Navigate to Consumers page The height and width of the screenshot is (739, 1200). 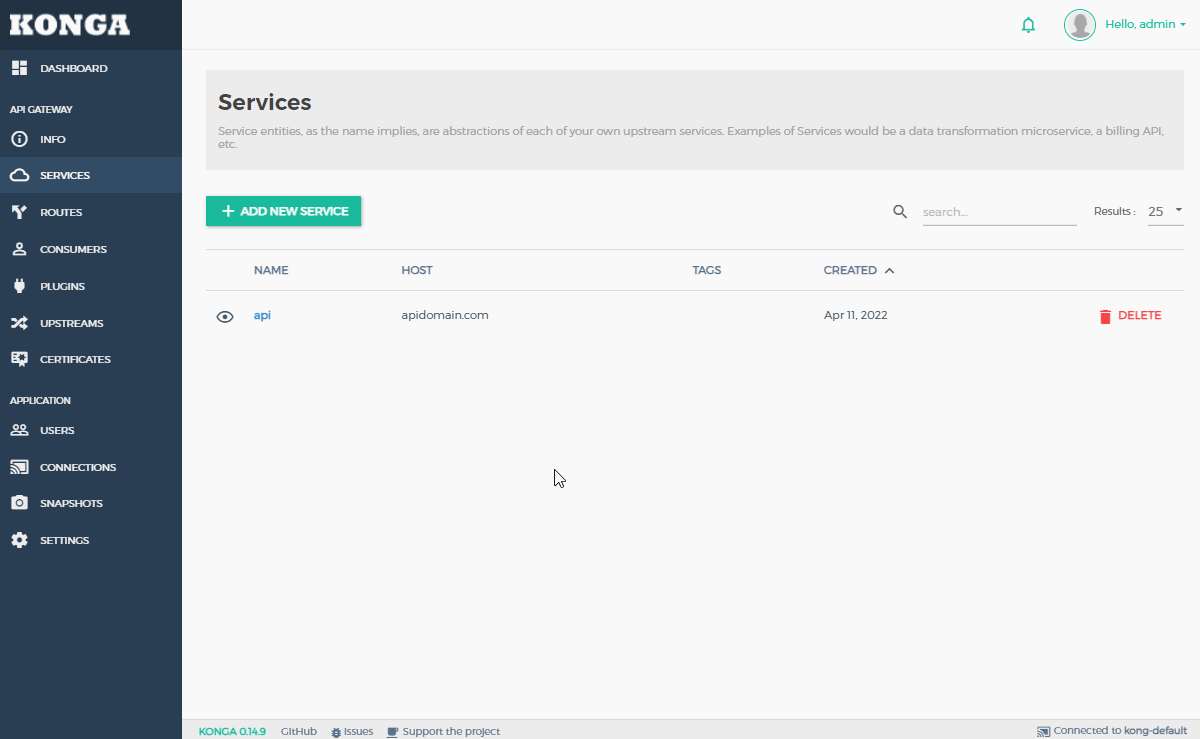[73, 249]
